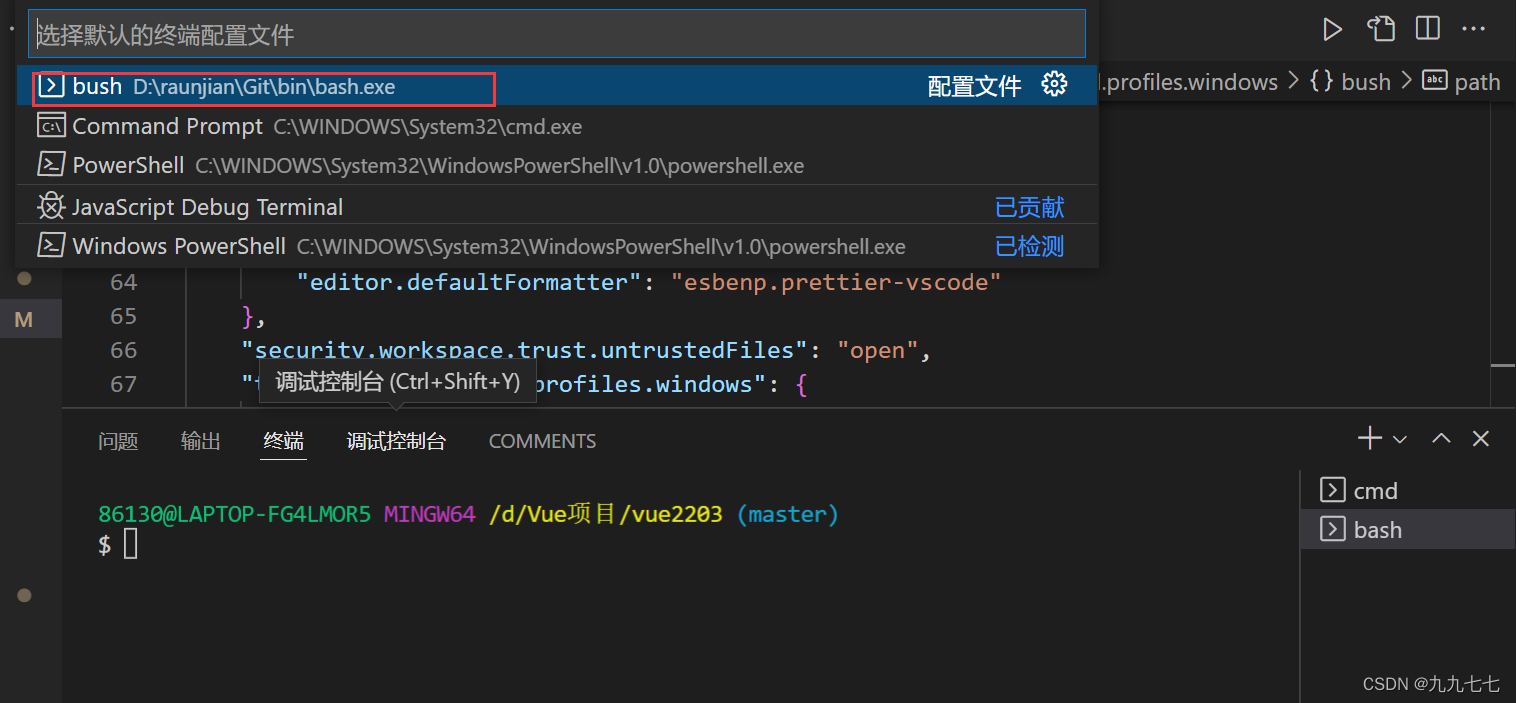This screenshot has width=1516, height=703.
Task: Click the PowerShell icon in profile list
Action: point(51,165)
